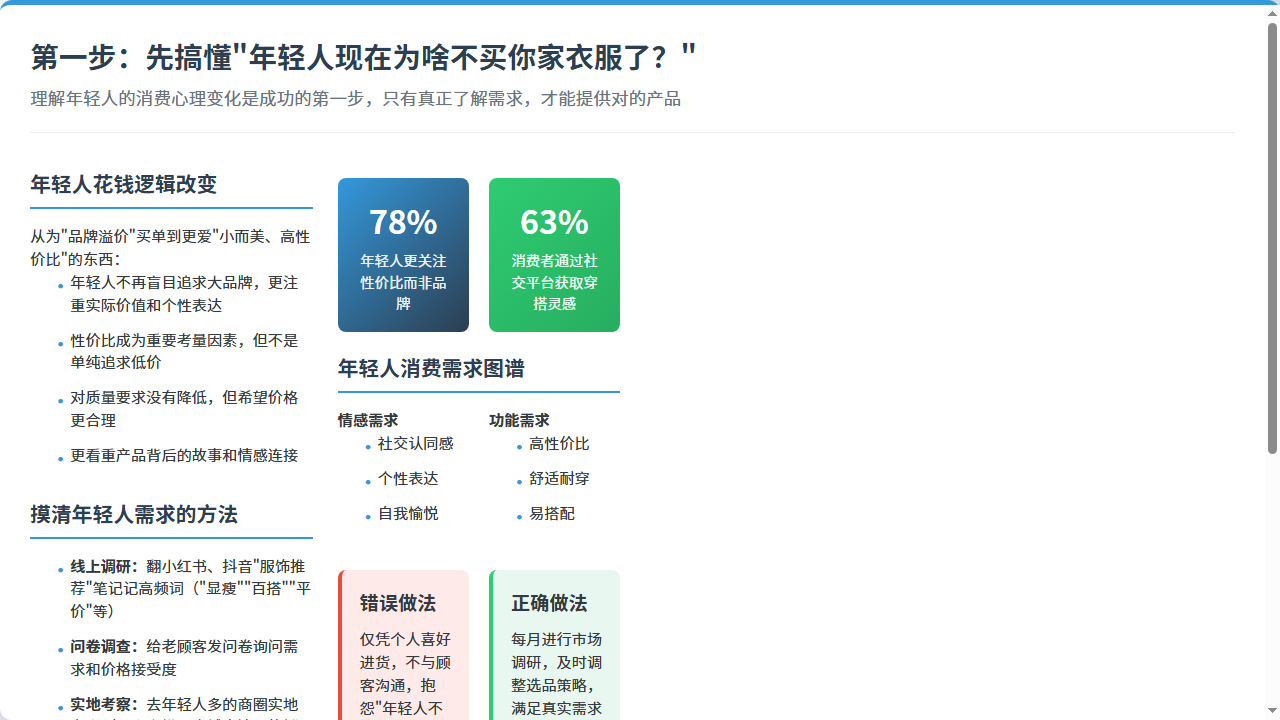The image size is (1280, 720).
Task: Select the 自我愉悦 list item
Action: (407, 514)
